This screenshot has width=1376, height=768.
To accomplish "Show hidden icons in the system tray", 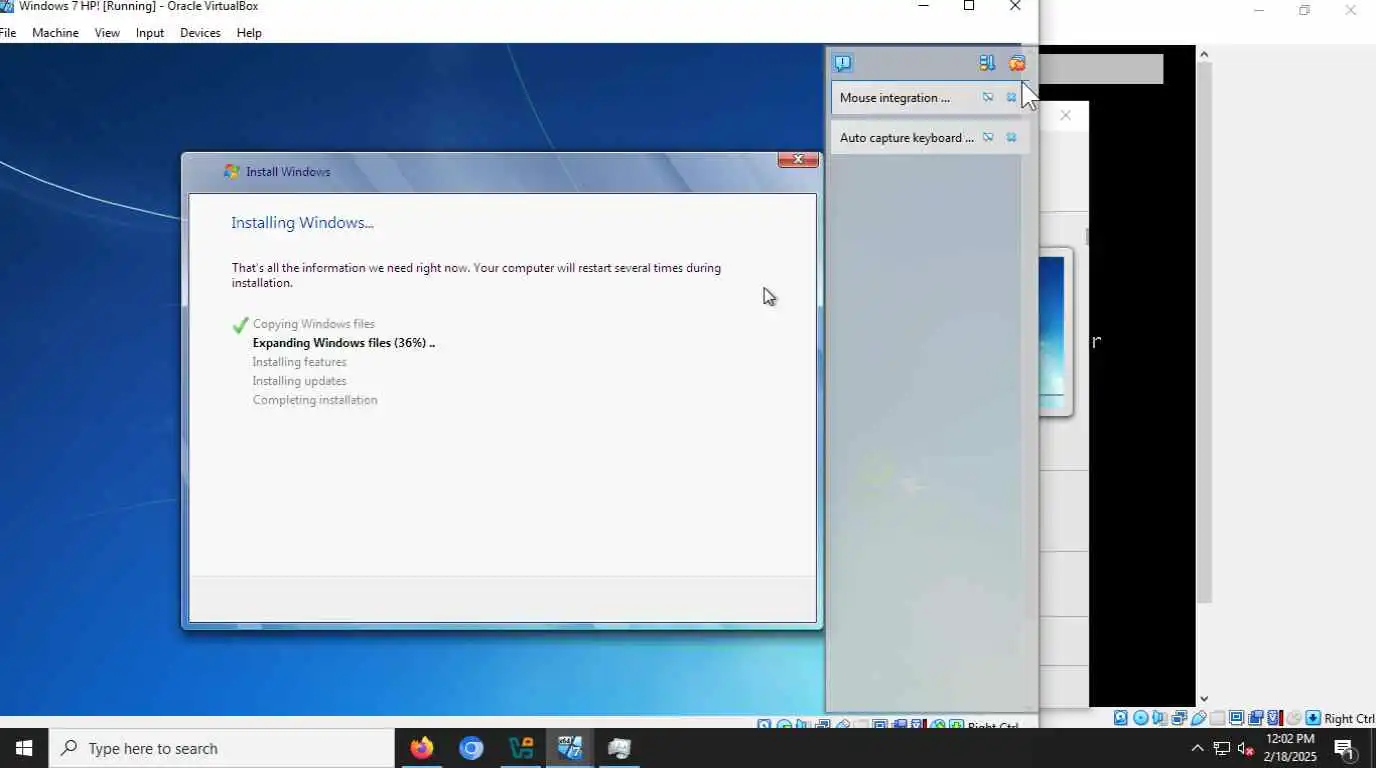I will click(1197, 748).
